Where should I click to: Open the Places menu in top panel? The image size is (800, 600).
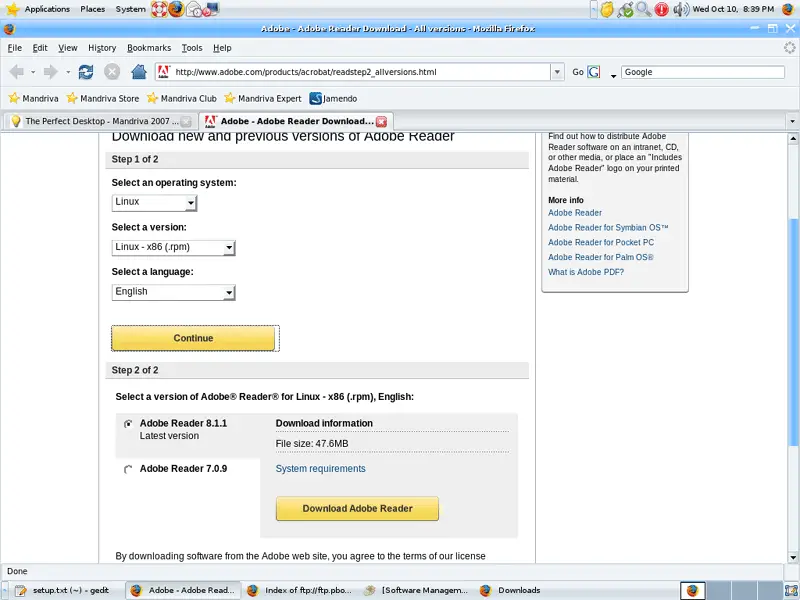[x=92, y=9]
